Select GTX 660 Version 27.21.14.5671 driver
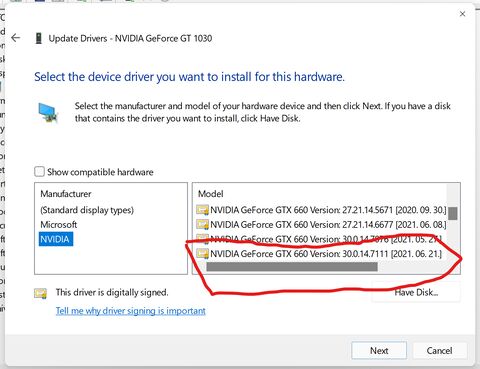Image resolution: width=480 pixels, height=369 pixels. (321, 210)
